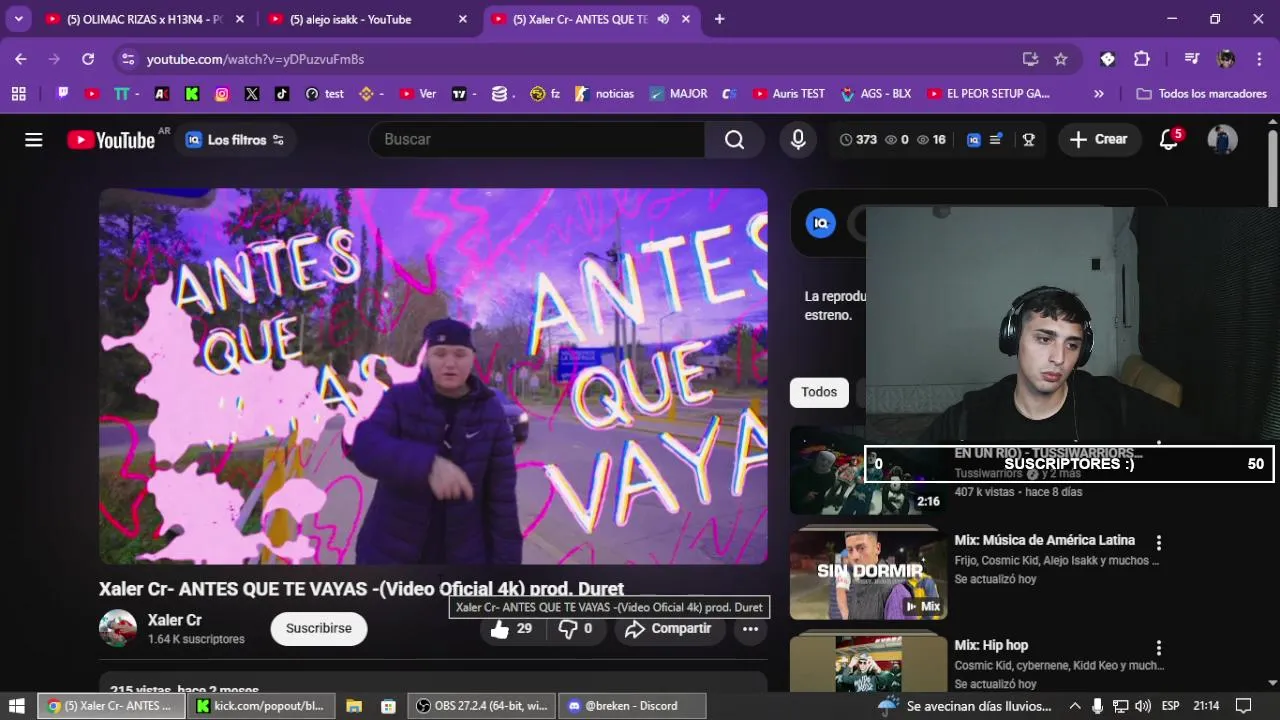Viewport: 1280px width, 720px height.
Task: Open Todos los marcadores folder
Action: pyautogui.click(x=1202, y=94)
